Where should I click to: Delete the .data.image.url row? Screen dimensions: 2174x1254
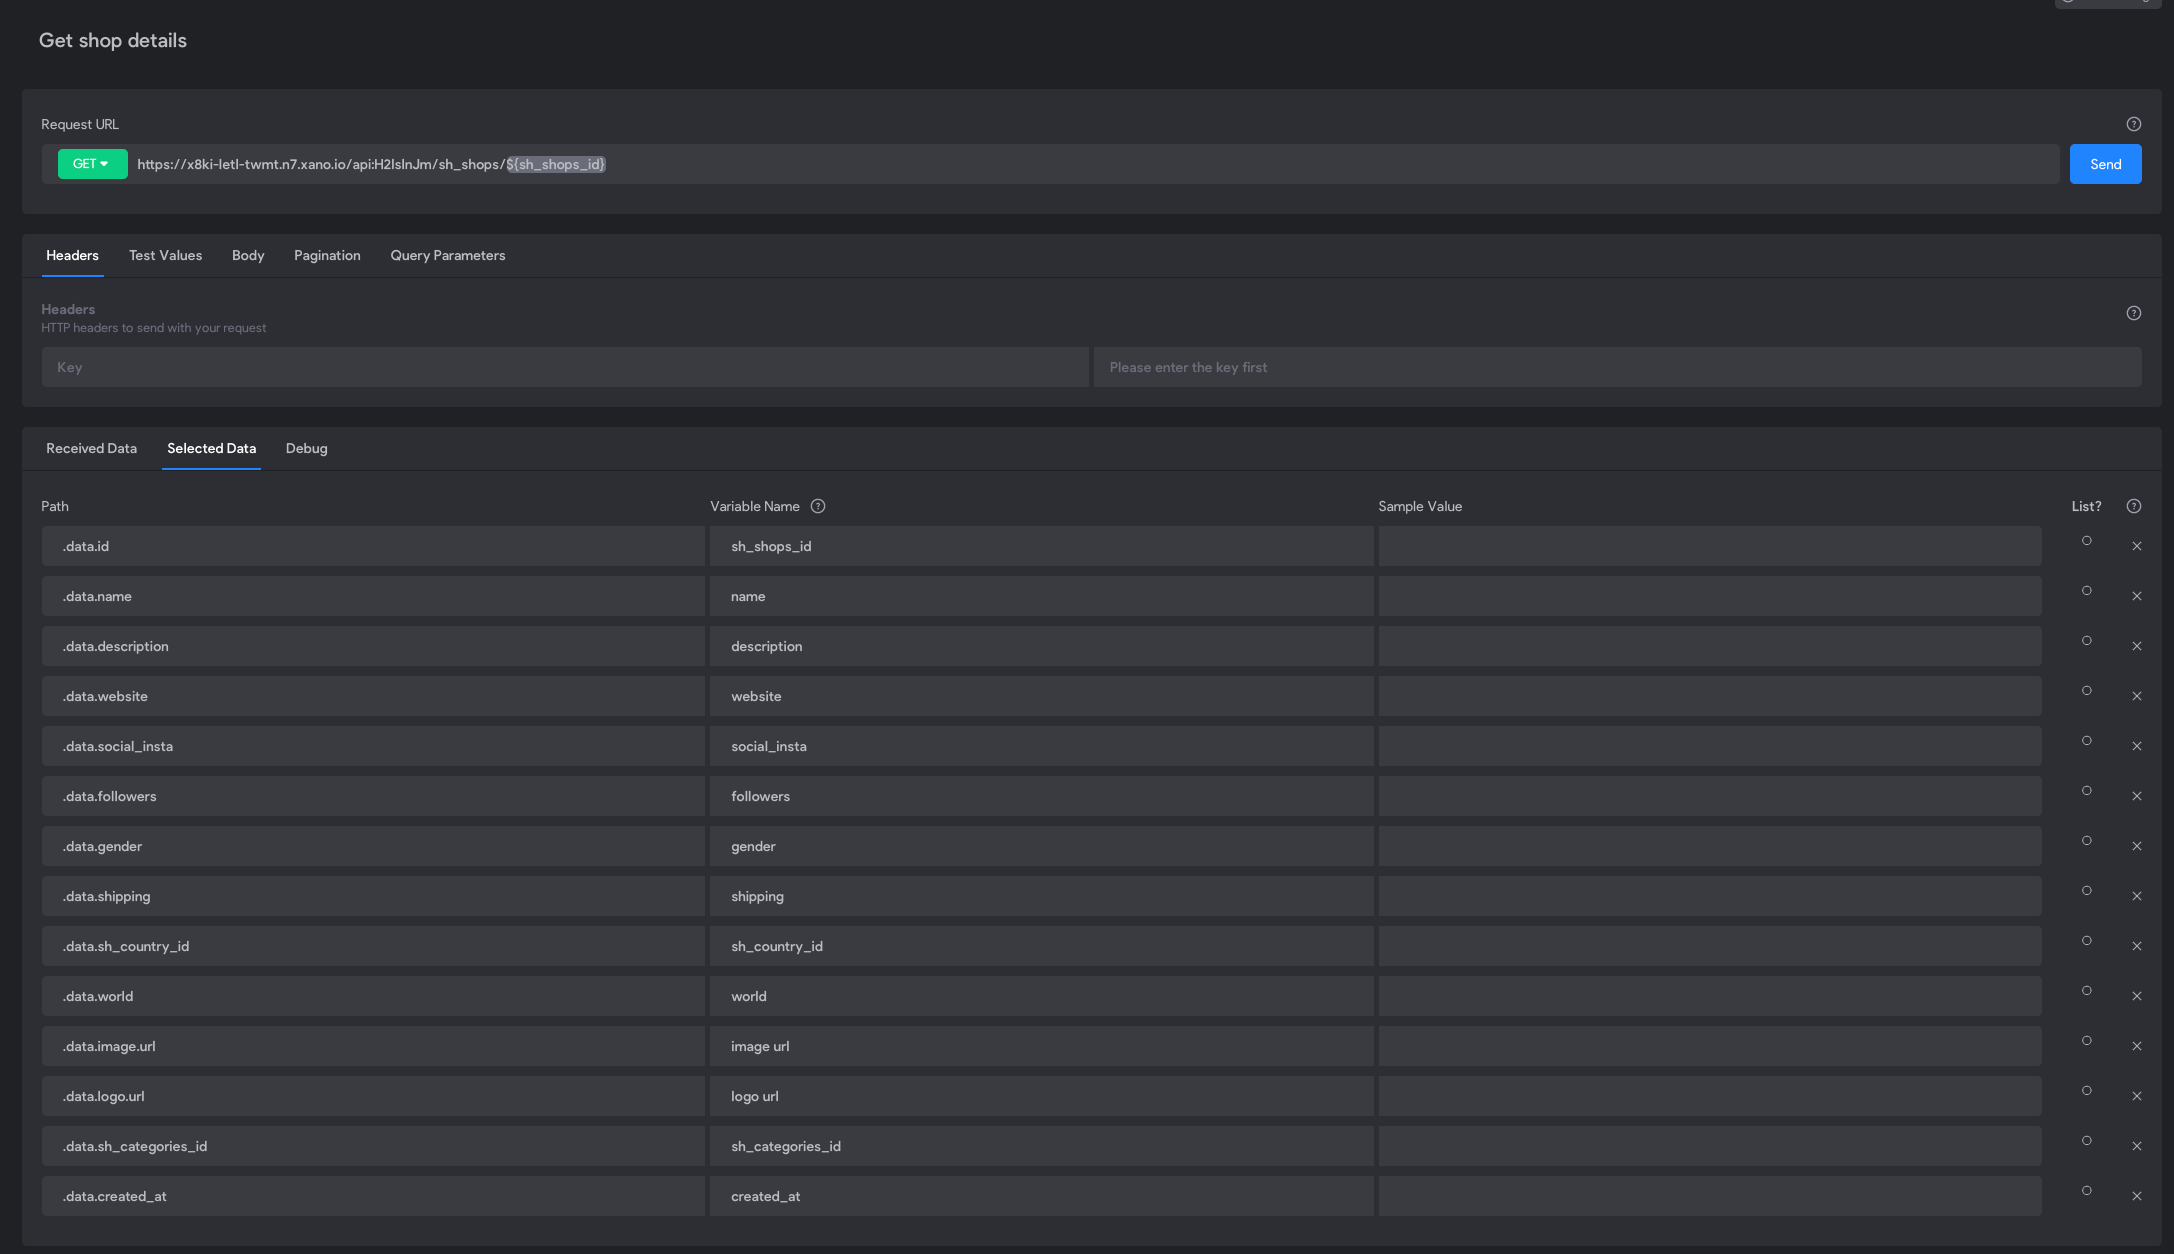[x=2136, y=1046]
